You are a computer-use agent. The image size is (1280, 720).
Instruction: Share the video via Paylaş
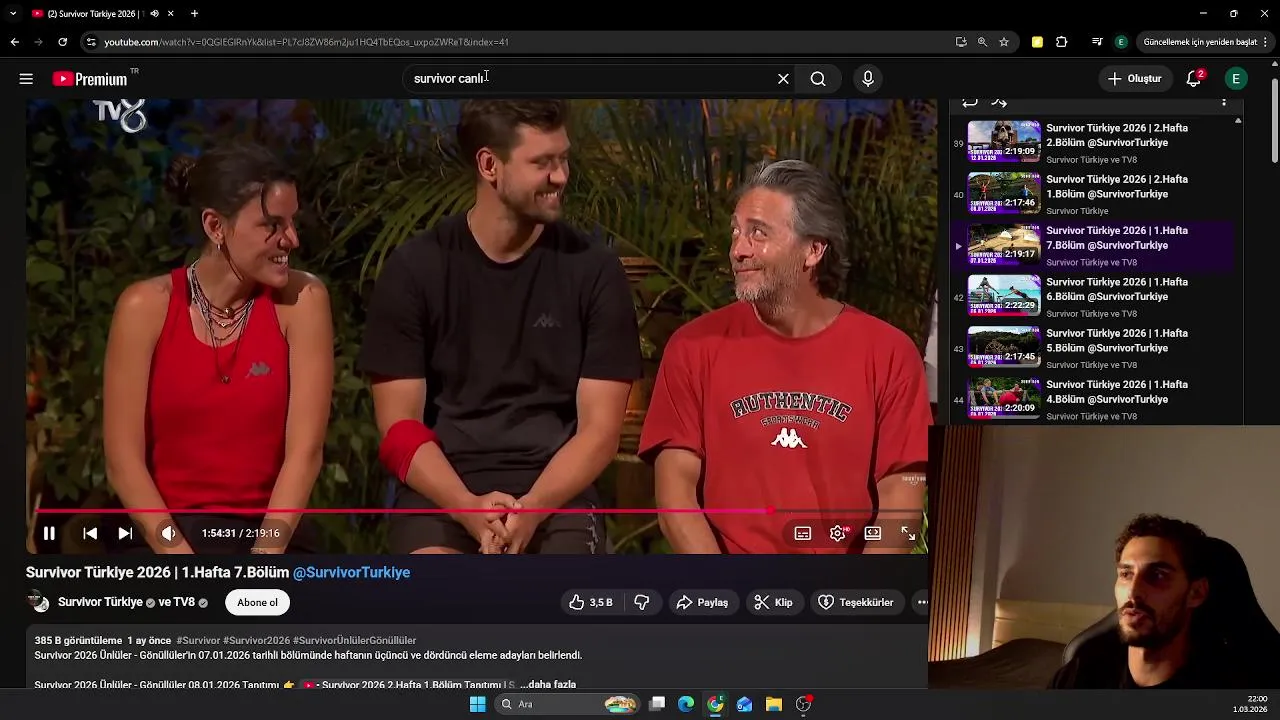point(702,602)
